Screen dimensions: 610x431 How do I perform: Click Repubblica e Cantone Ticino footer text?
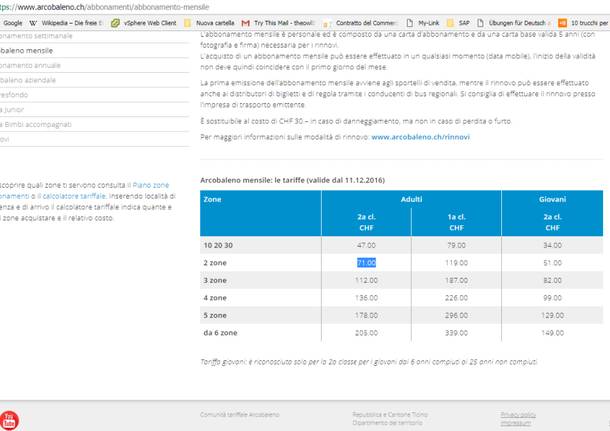[x=390, y=415]
